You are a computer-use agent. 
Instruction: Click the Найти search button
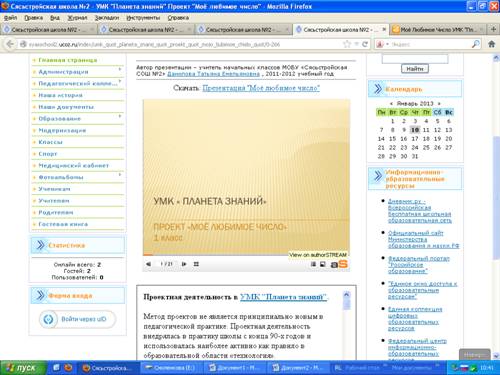[415, 69]
